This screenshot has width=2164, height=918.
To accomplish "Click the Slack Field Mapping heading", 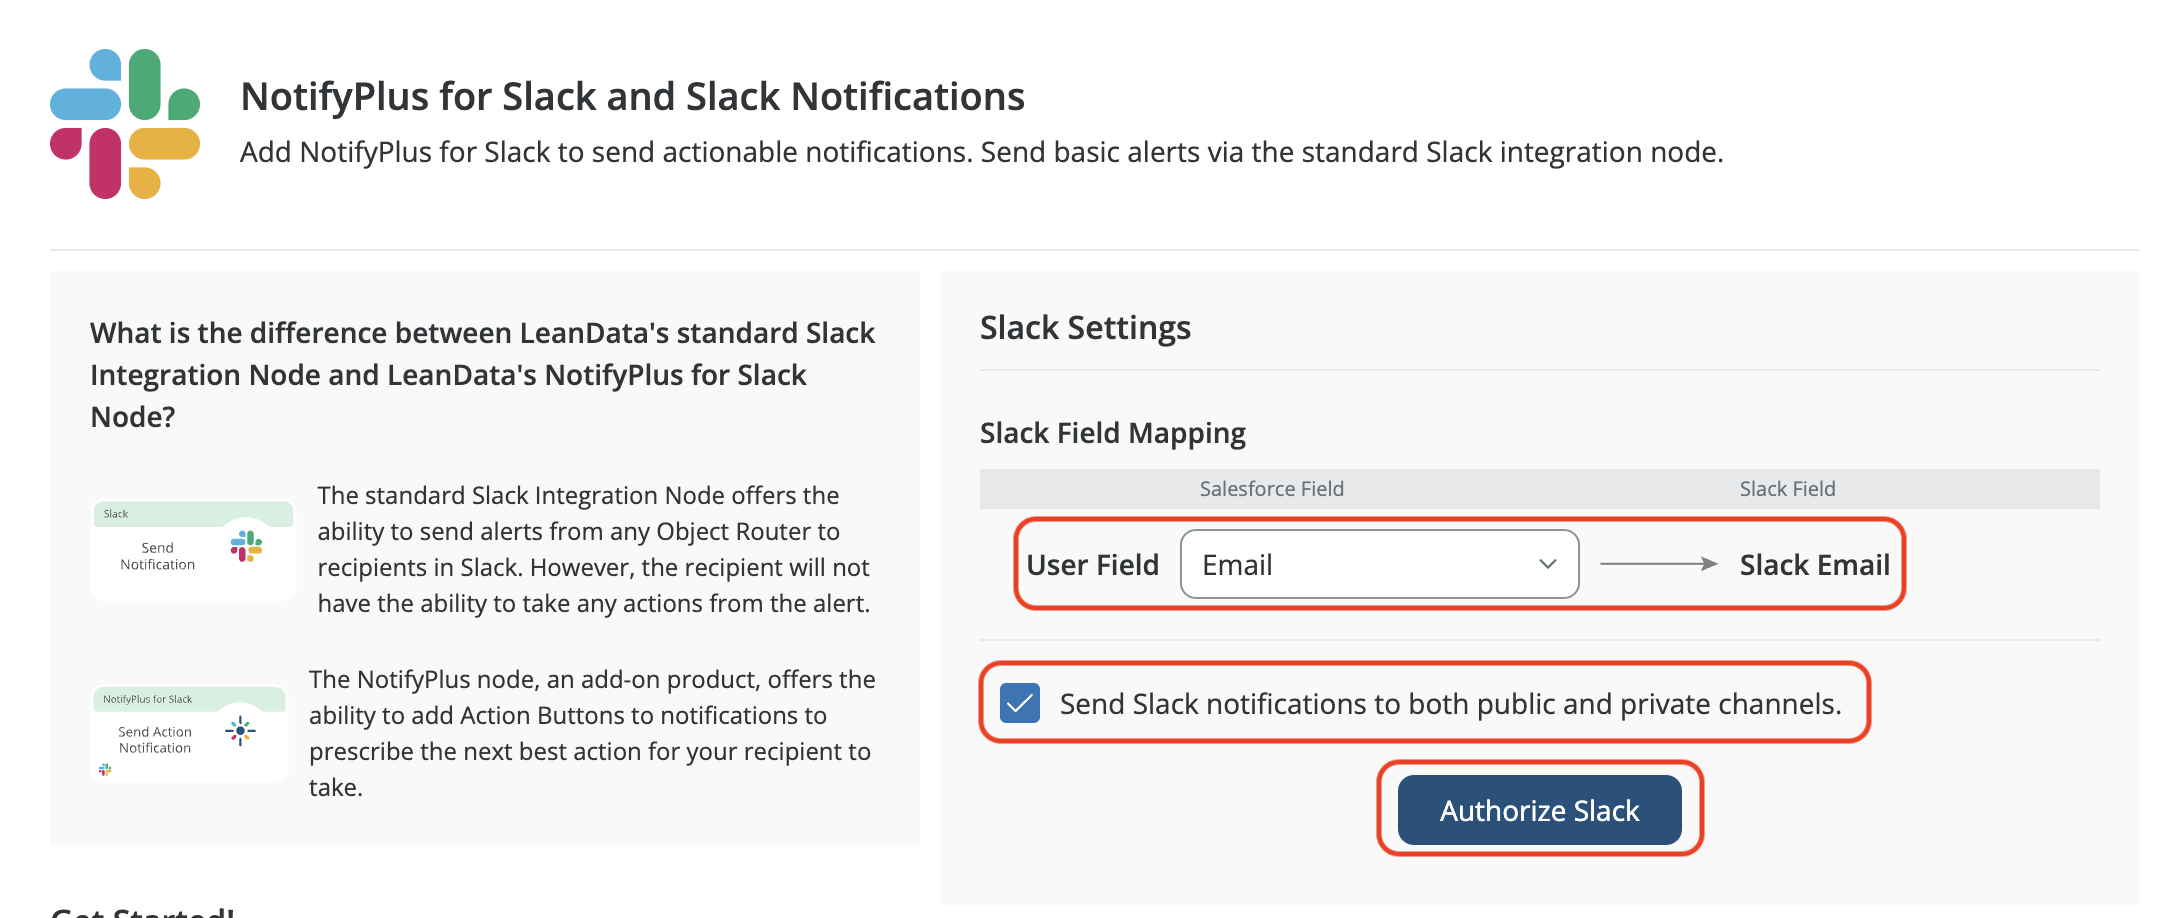I will tap(1112, 433).
